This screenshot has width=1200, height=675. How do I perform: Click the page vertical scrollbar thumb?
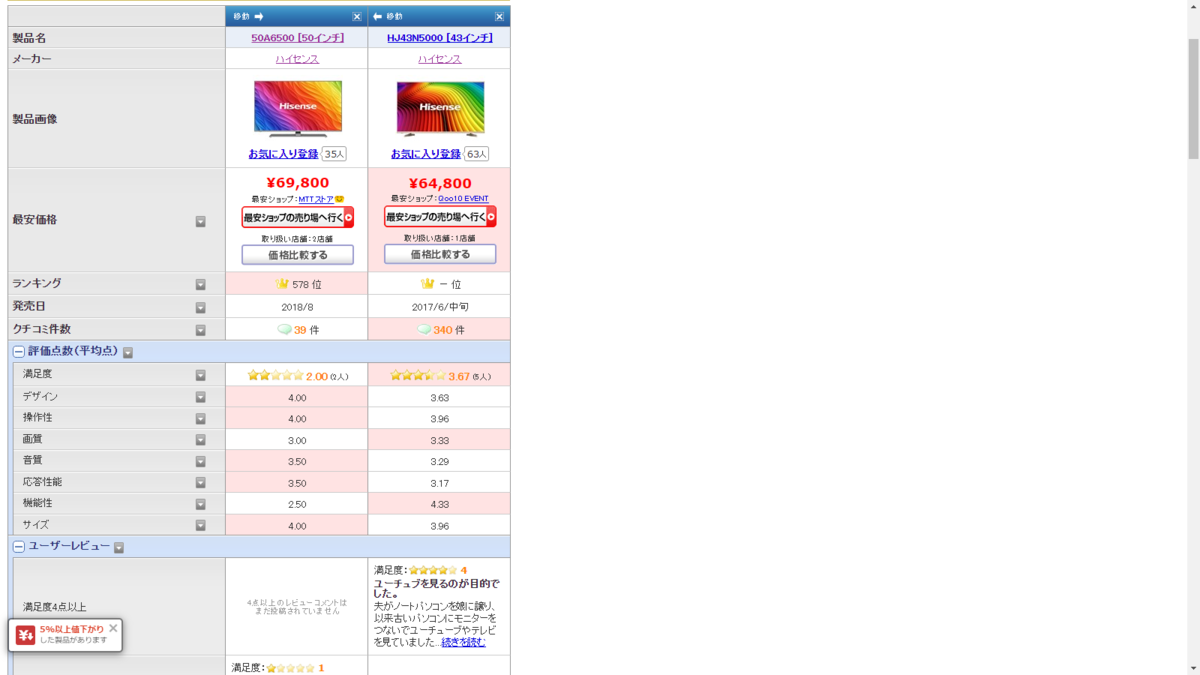point(1193,98)
